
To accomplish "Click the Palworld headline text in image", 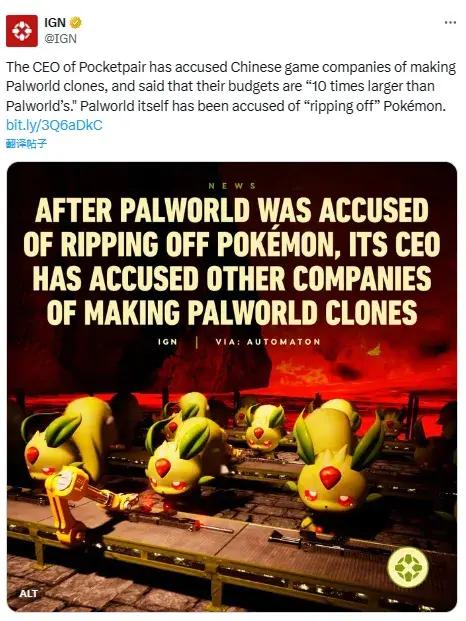I will 232,261.
